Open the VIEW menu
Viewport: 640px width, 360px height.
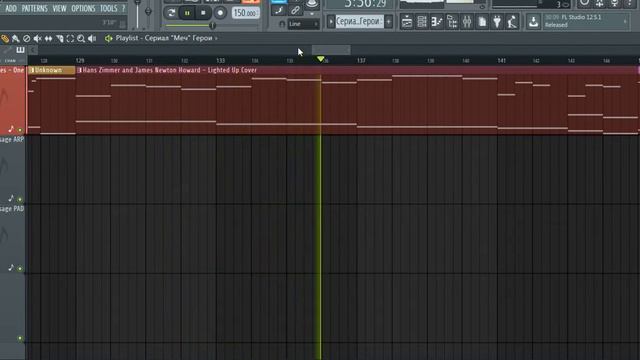60,9
